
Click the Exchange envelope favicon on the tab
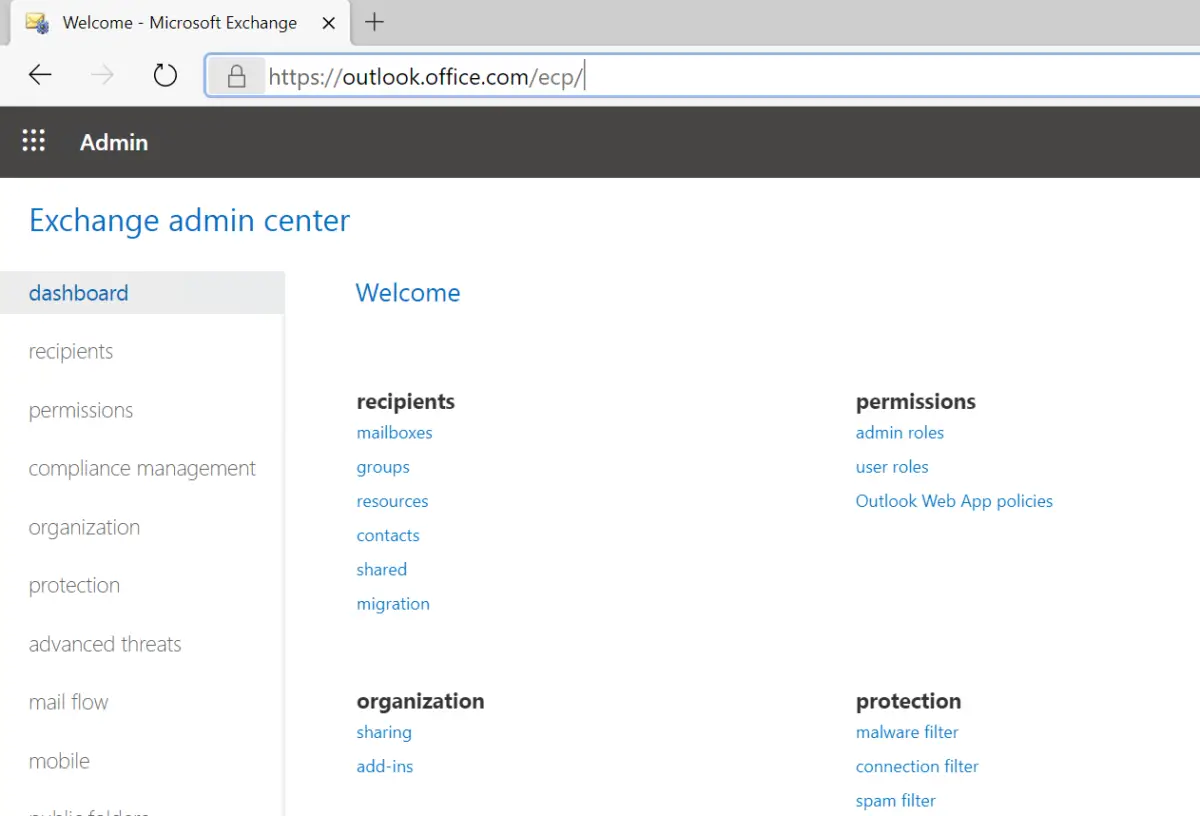click(36, 22)
